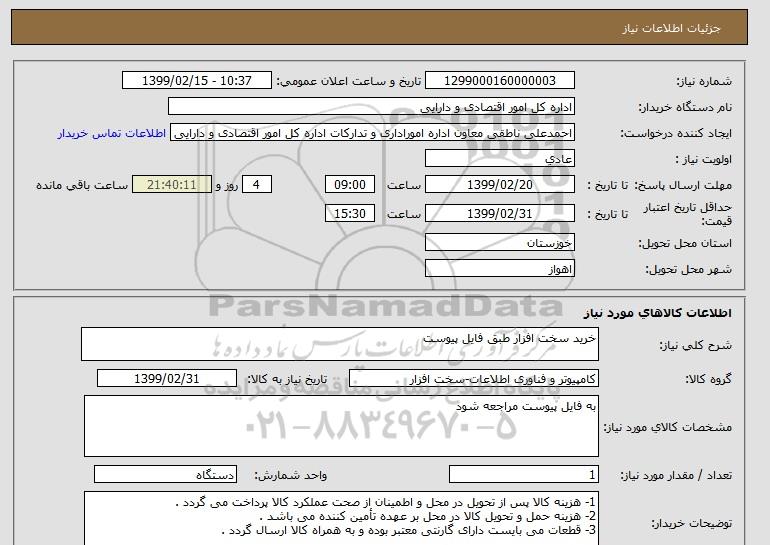Click the label تاریخ و ساعت اعلان عمومی
This screenshot has width=770, height=545.
coord(349,81)
